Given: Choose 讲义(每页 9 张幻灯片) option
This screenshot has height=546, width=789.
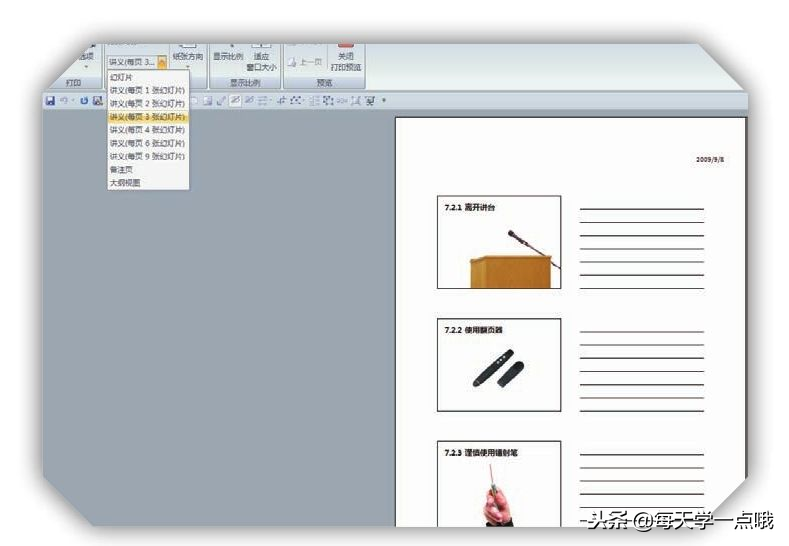Looking at the screenshot, I should pyautogui.click(x=148, y=156).
